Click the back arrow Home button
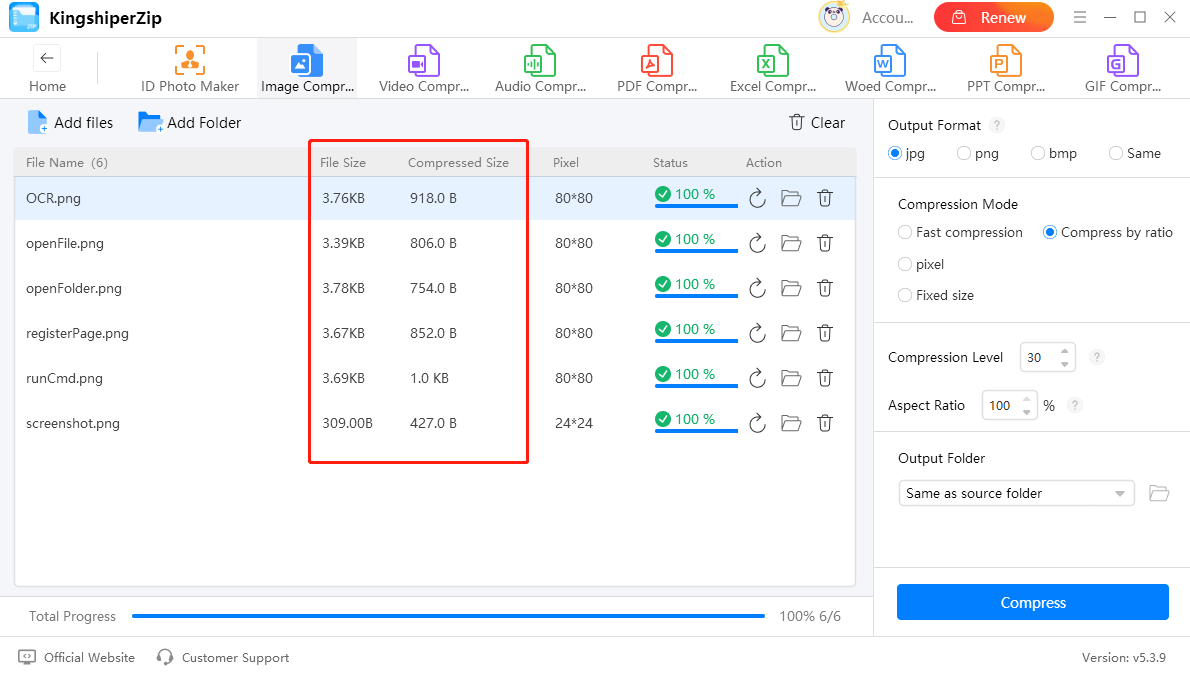This screenshot has height=673, width=1190. [47, 59]
